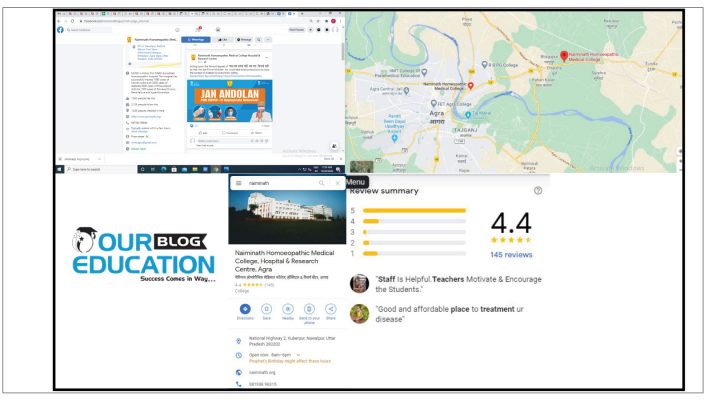The height and width of the screenshot is (400, 704).
Task: Click the clock icon beside hours
Action: pos(239,356)
